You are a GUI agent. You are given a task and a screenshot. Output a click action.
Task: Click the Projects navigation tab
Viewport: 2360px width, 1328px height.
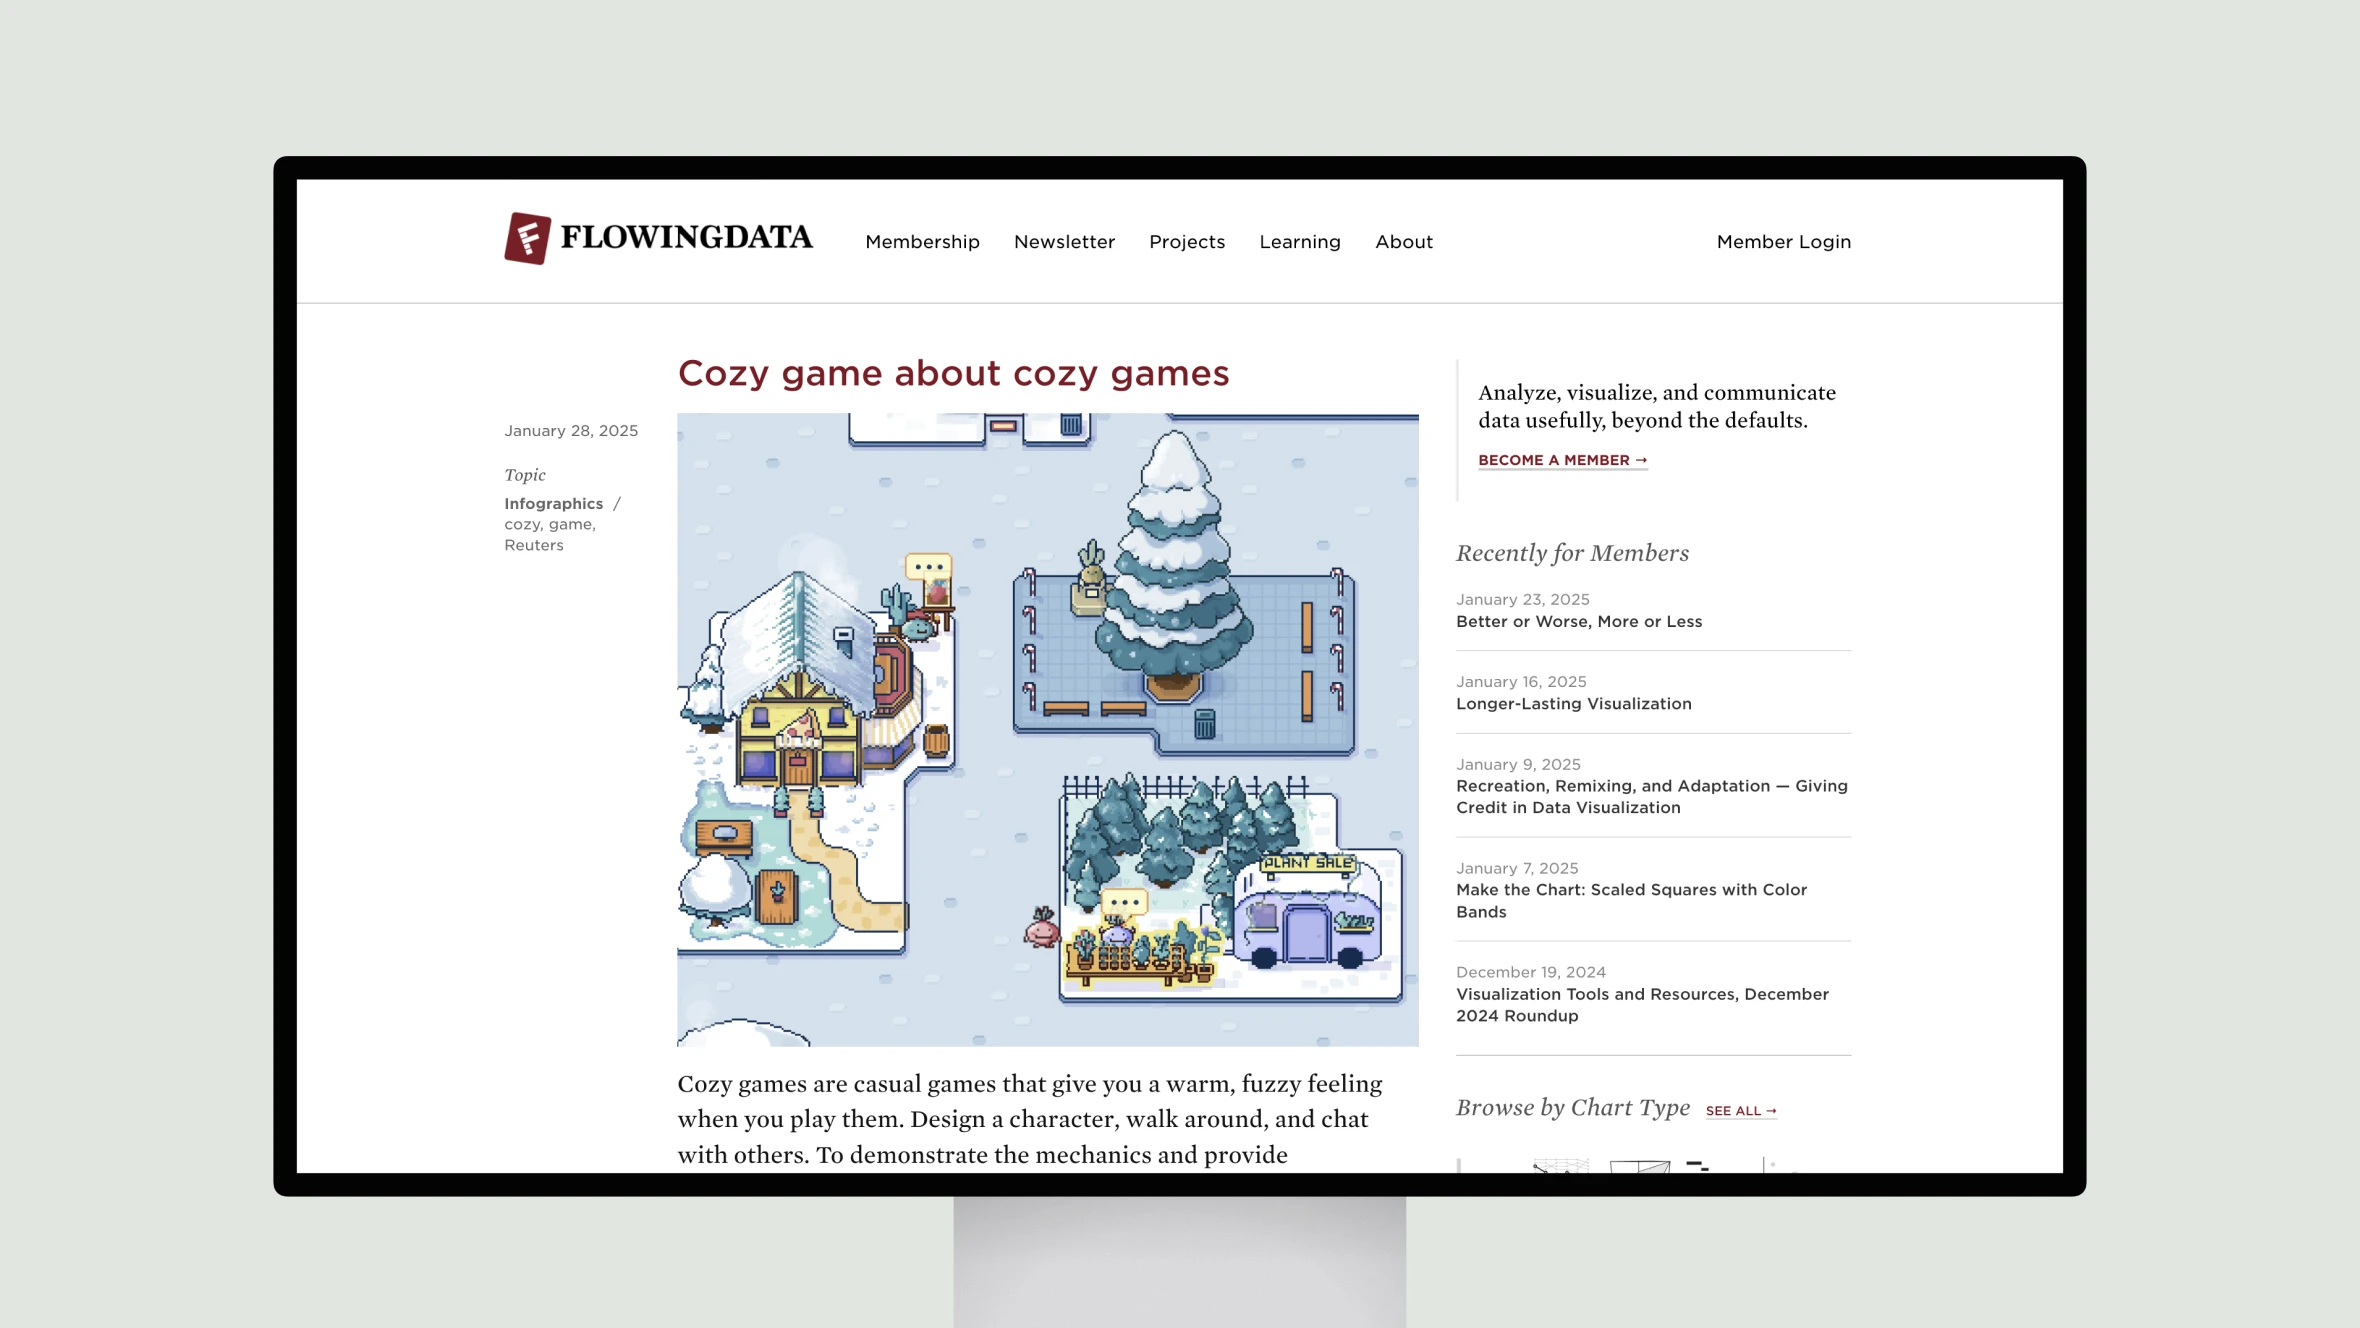tap(1186, 242)
